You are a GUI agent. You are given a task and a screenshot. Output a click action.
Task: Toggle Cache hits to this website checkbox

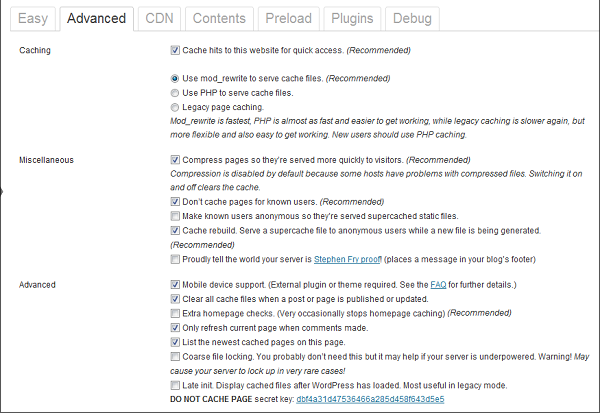pos(176,50)
